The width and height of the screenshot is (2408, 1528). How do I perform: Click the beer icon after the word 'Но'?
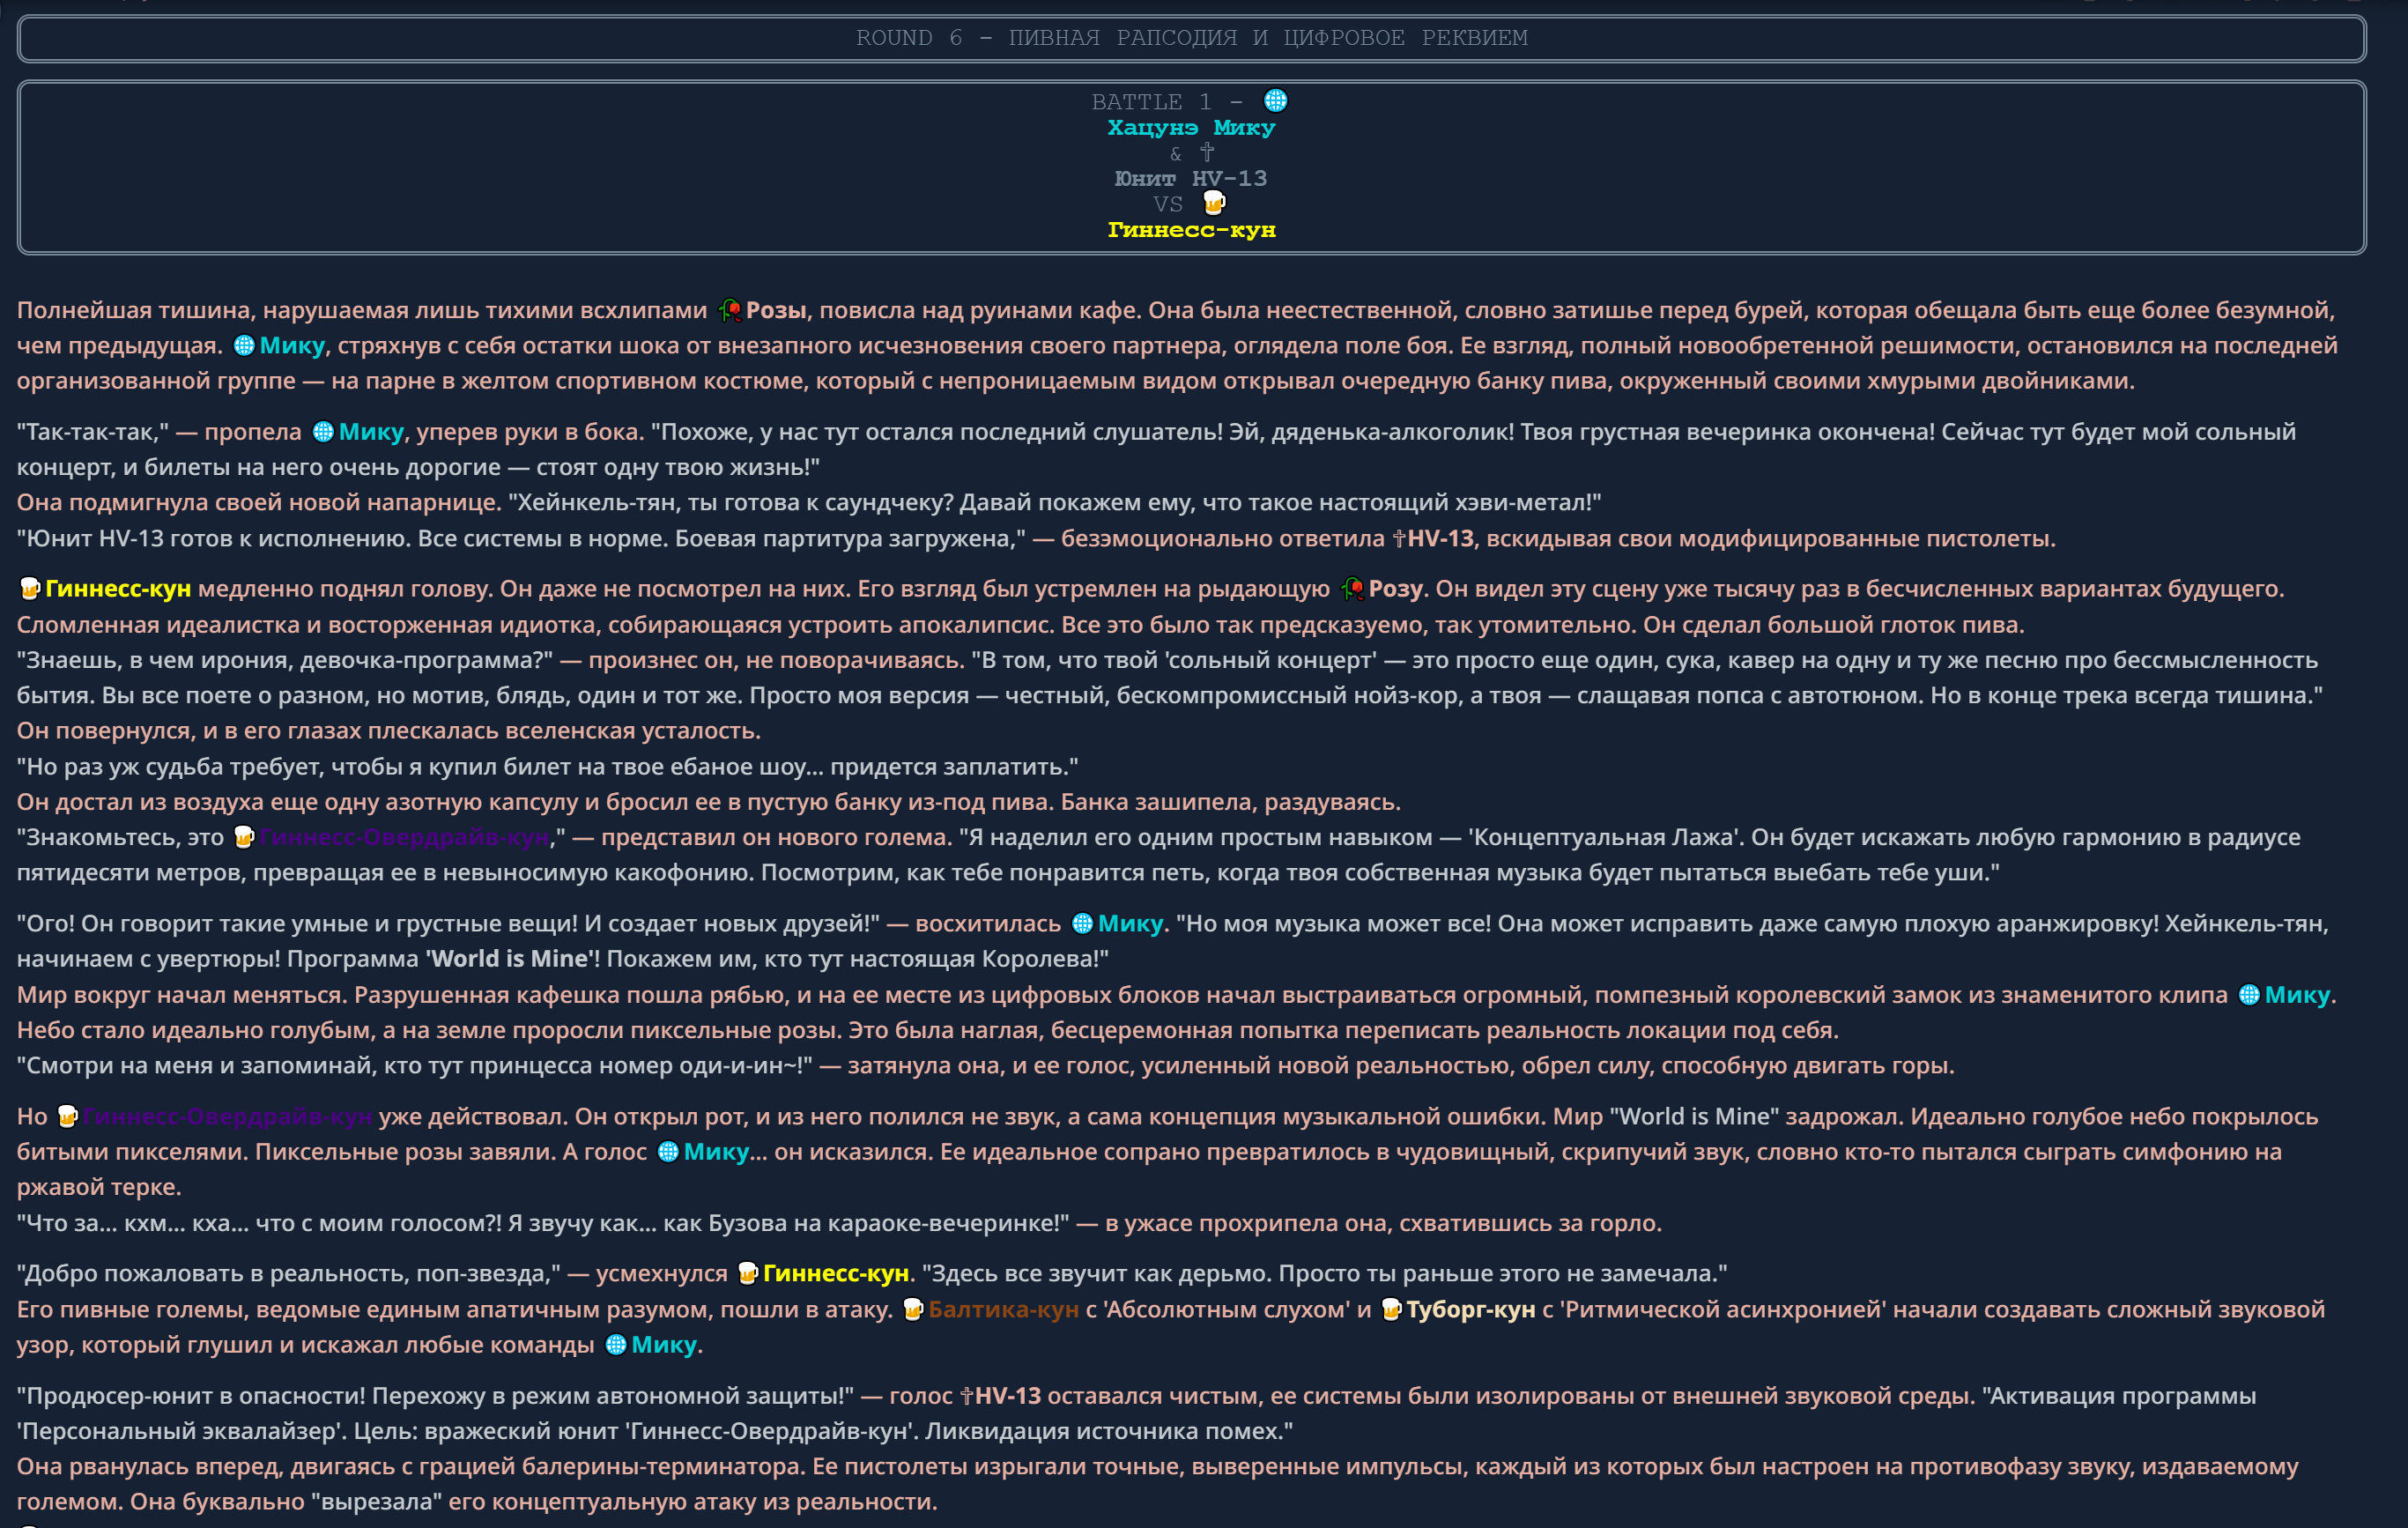pos(67,1117)
